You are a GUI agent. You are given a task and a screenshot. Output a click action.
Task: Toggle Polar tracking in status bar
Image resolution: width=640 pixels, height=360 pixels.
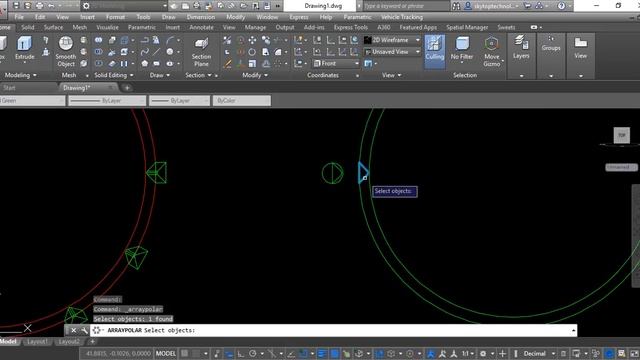[x=253, y=353]
